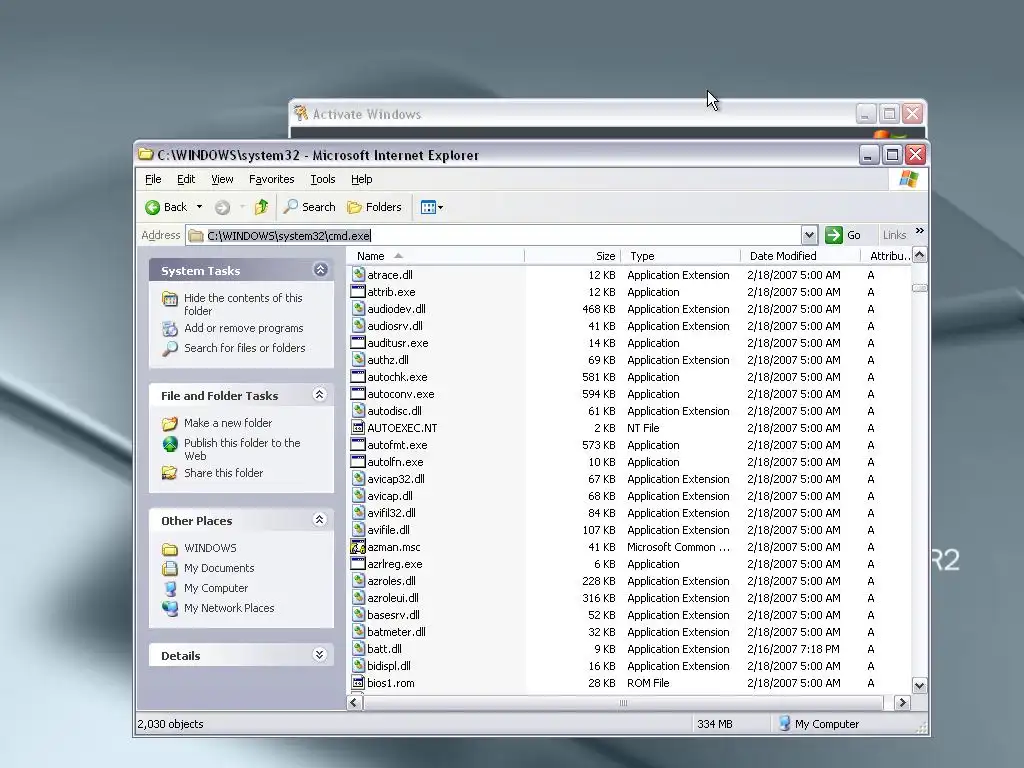Select the batmeter.dll file icon
1024x768 pixels.
[358, 632]
